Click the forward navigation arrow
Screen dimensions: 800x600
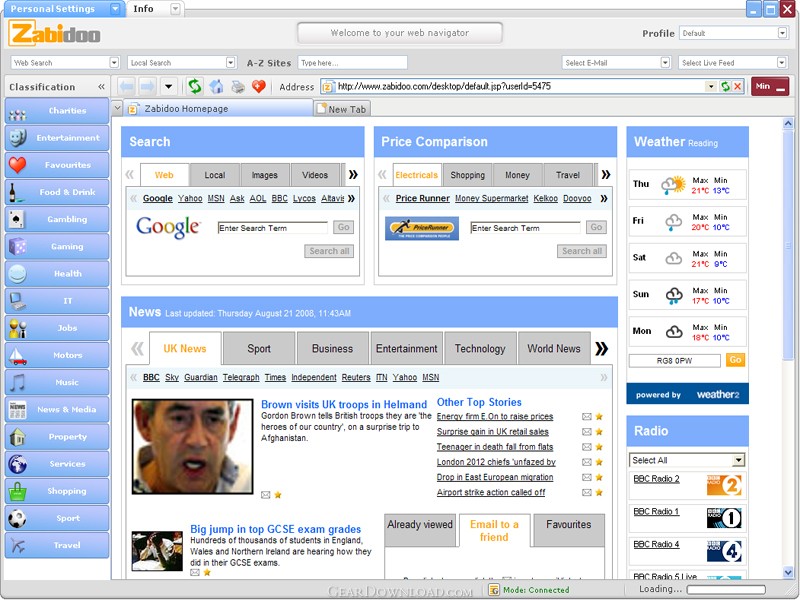tap(147, 86)
